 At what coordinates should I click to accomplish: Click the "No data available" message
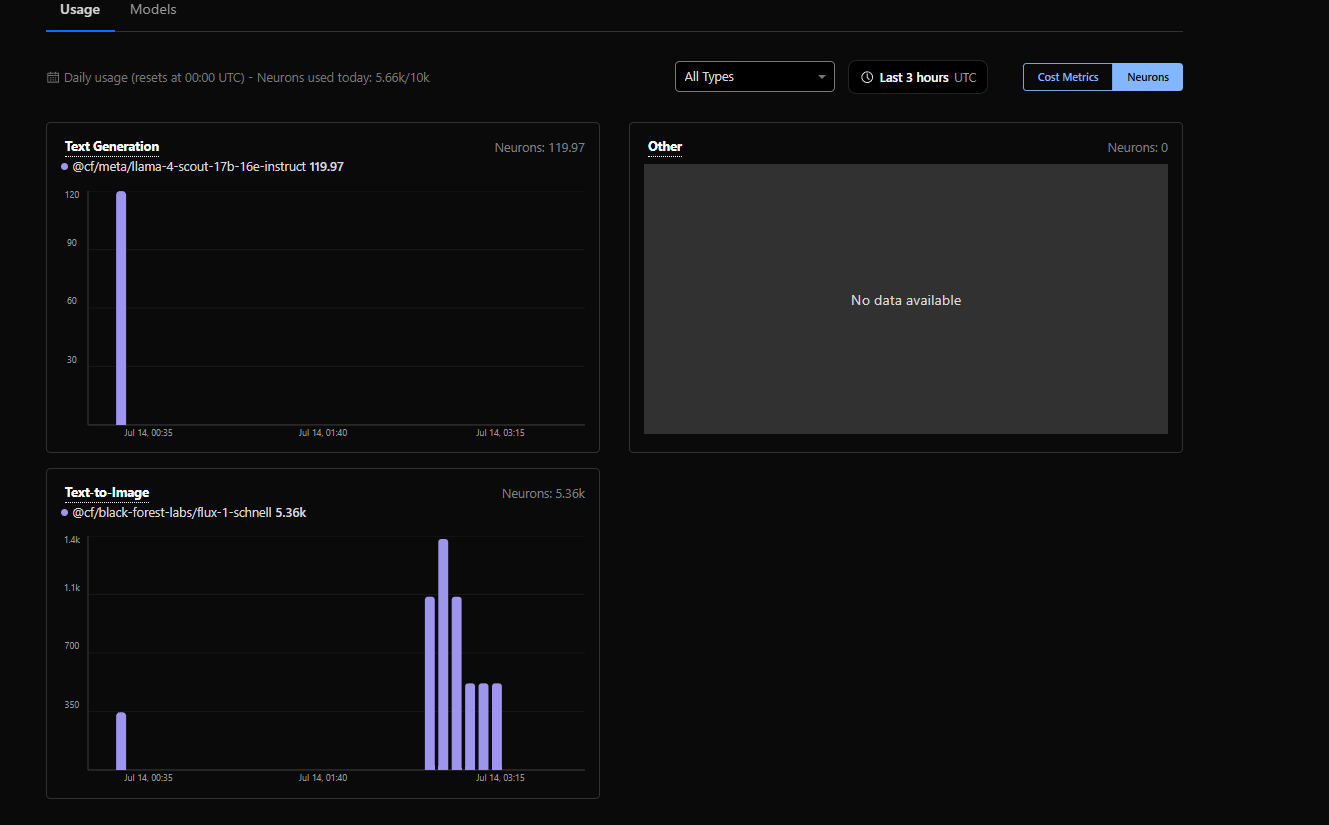coord(906,300)
